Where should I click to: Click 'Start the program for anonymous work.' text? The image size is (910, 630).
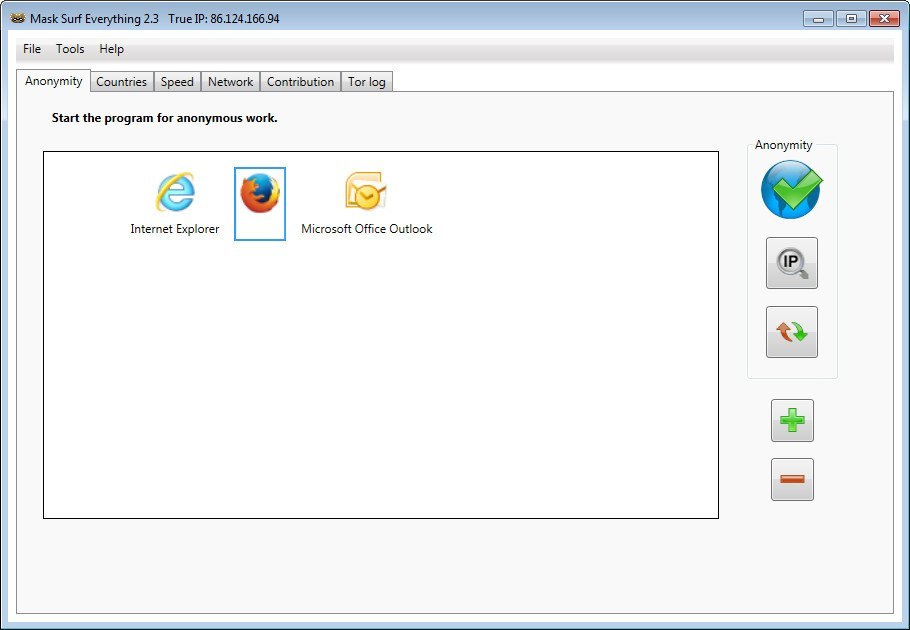point(165,118)
